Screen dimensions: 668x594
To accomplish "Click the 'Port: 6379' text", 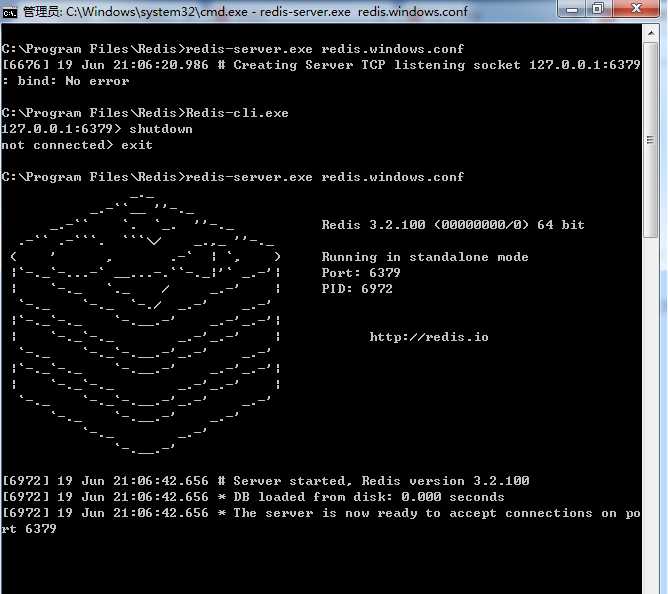I will tap(361, 273).
